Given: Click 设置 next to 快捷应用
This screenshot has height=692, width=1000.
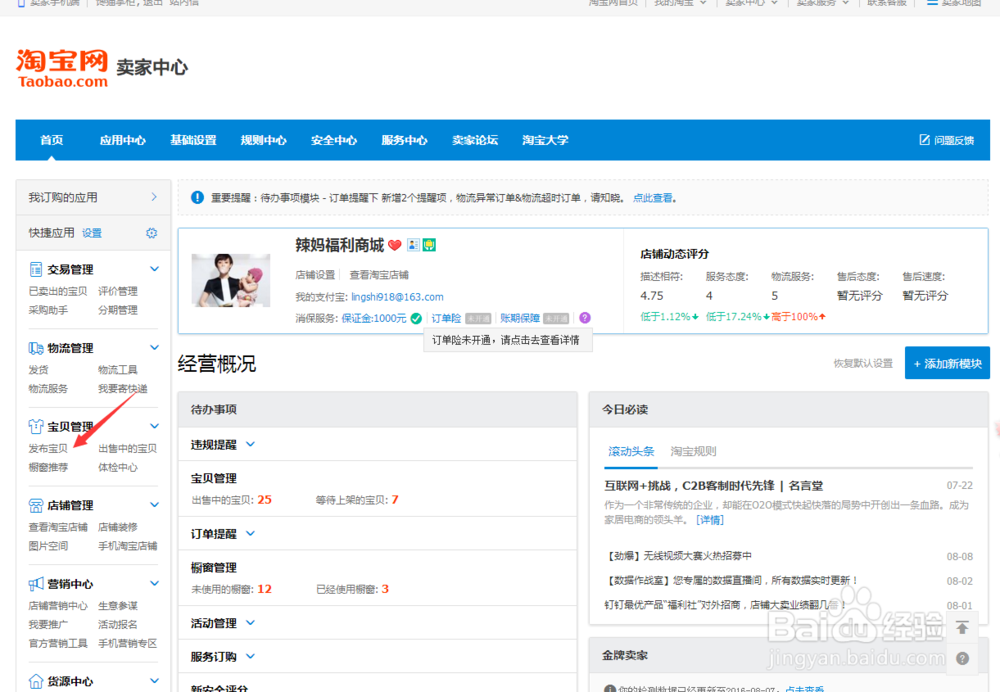Looking at the screenshot, I should tap(92, 233).
